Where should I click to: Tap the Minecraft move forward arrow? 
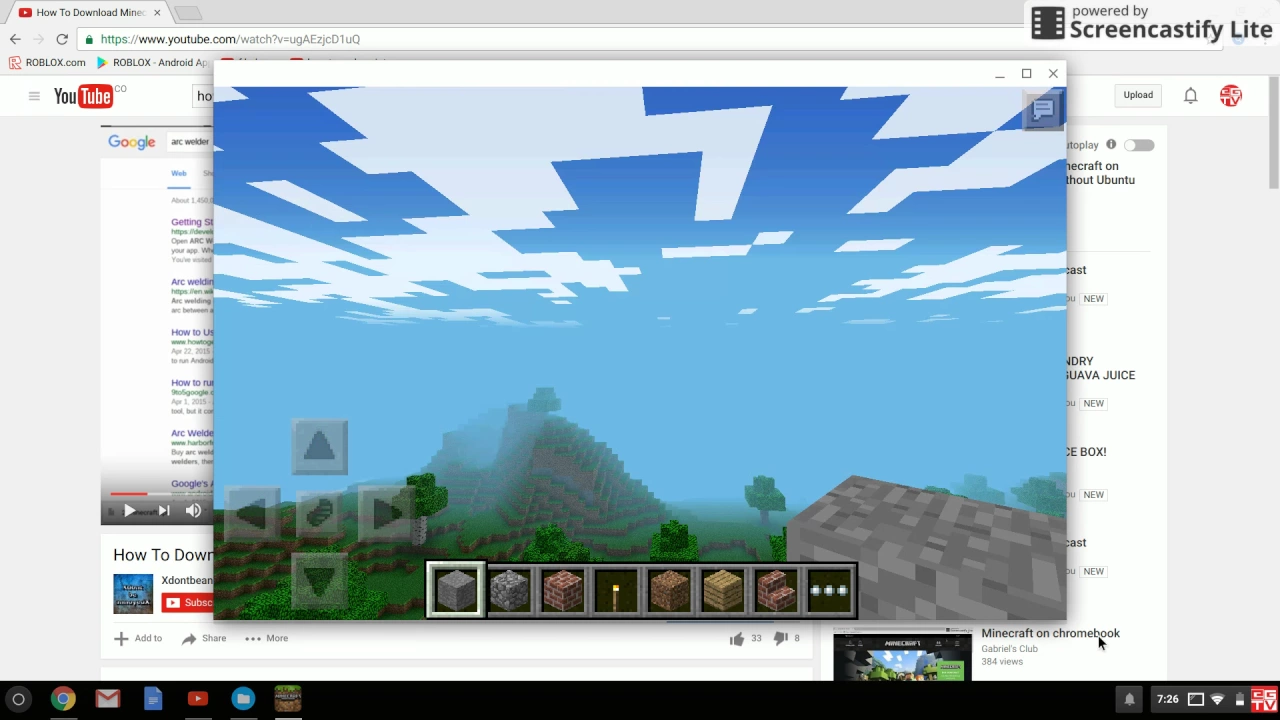coord(320,446)
